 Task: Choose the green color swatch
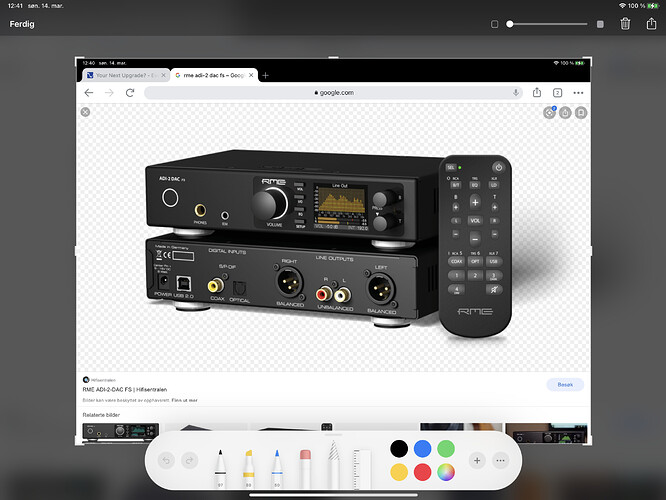pyautogui.click(x=446, y=449)
